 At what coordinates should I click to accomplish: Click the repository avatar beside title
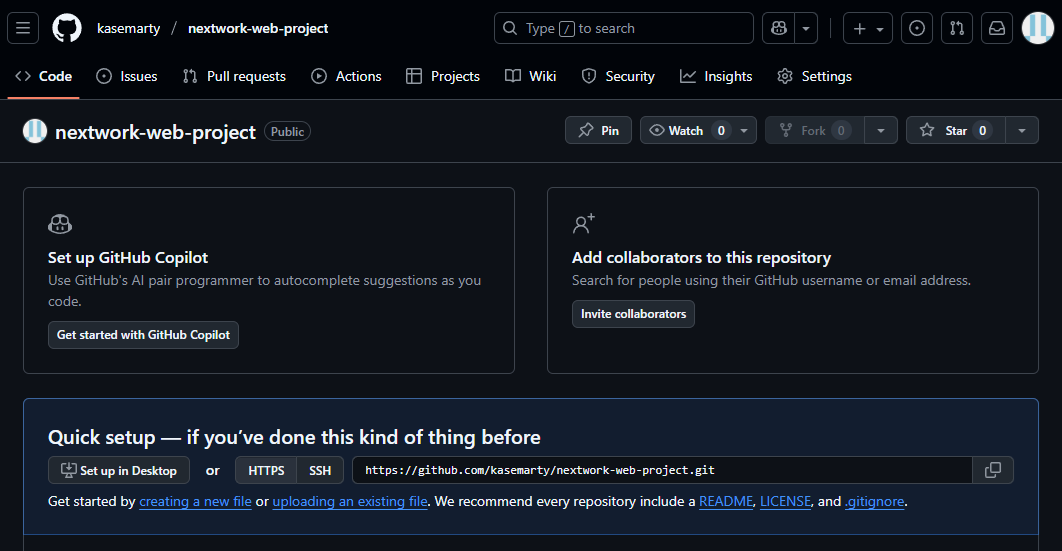[x=35, y=131]
